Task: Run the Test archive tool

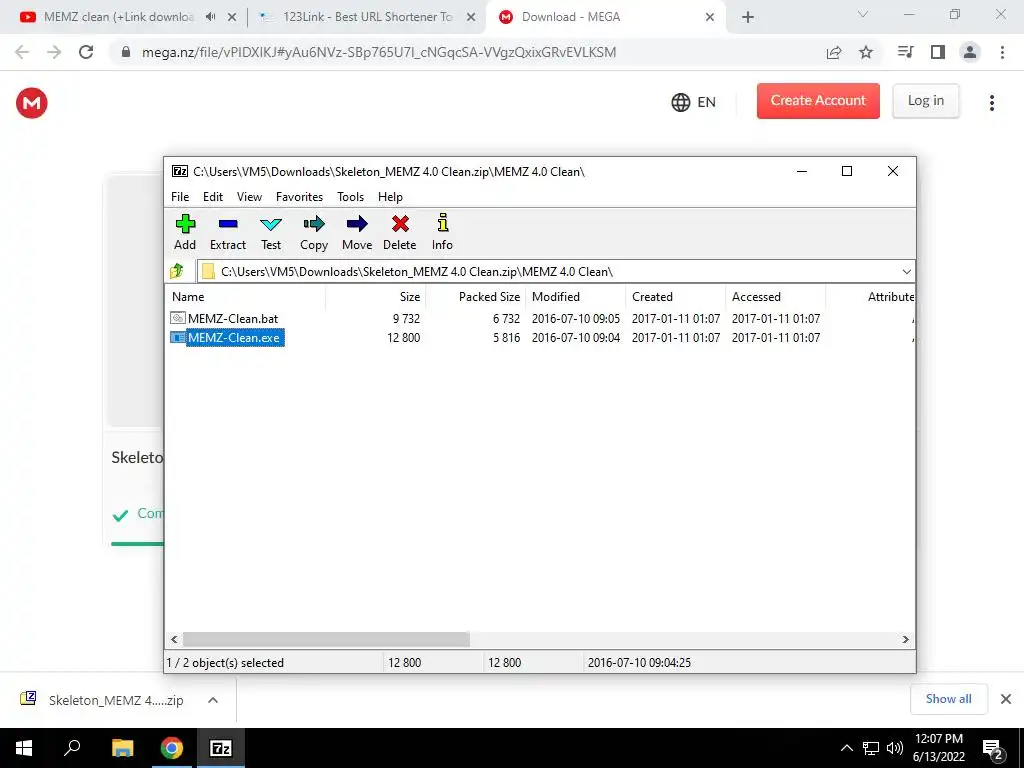Action: [x=270, y=232]
